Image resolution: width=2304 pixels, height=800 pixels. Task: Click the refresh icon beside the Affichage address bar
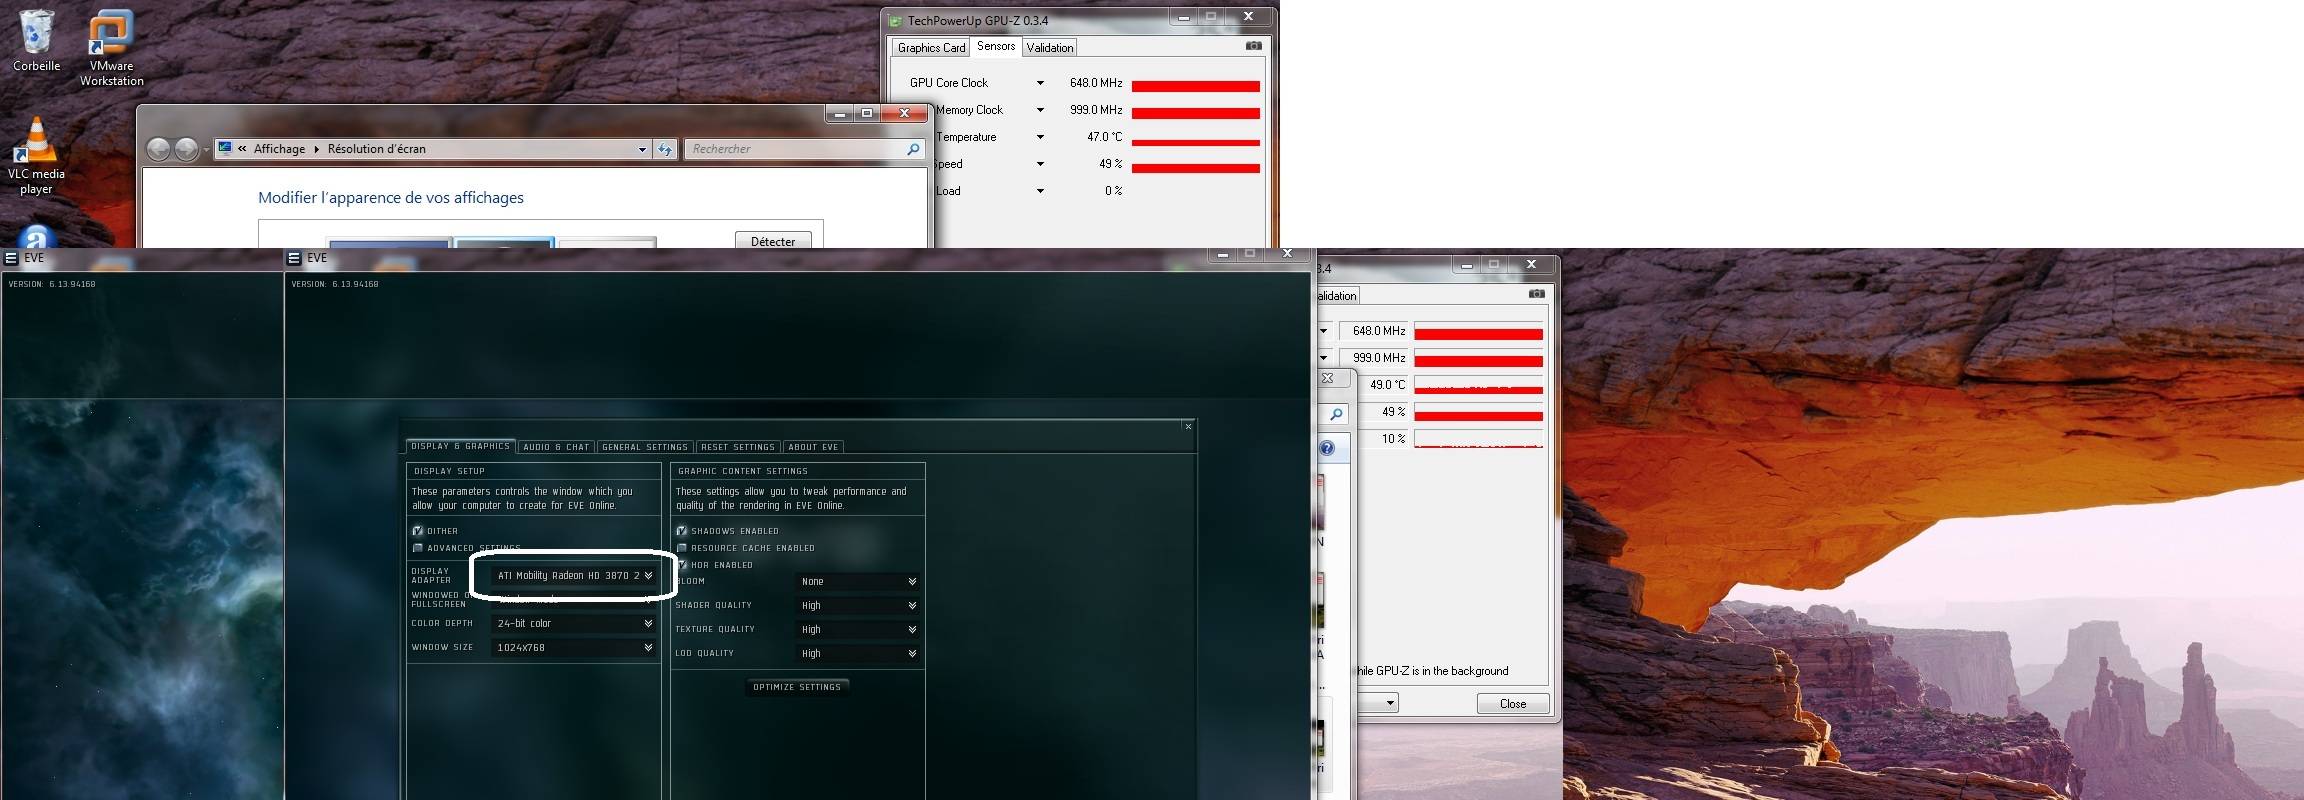coord(665,149)
